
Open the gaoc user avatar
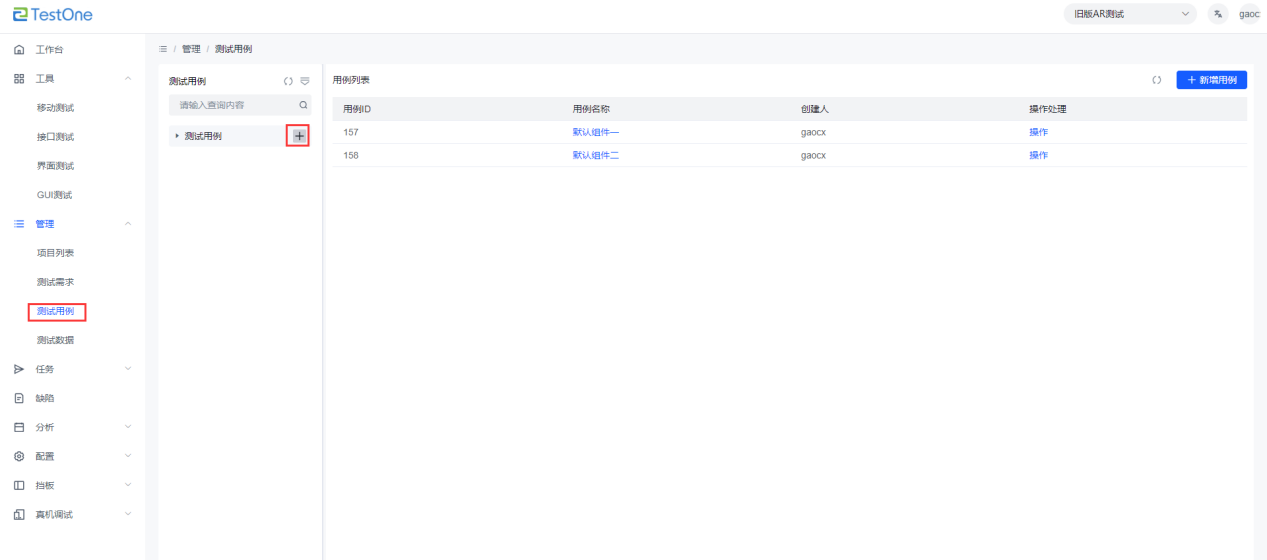click(1249, 14)
